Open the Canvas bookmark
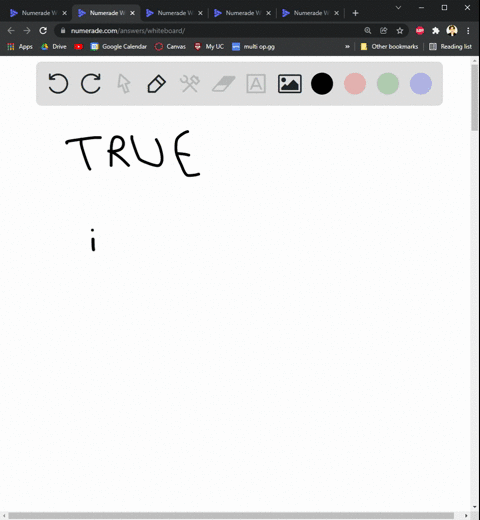Screen dimensions: 480x520 [170, 47]
